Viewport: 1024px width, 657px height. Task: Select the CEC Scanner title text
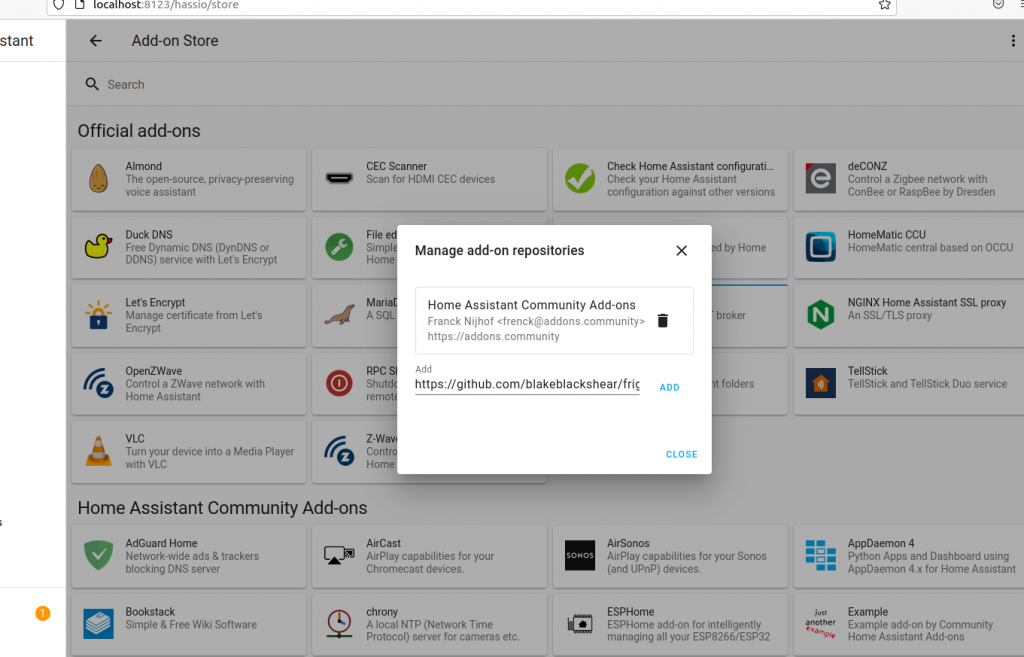coord(396,167)
